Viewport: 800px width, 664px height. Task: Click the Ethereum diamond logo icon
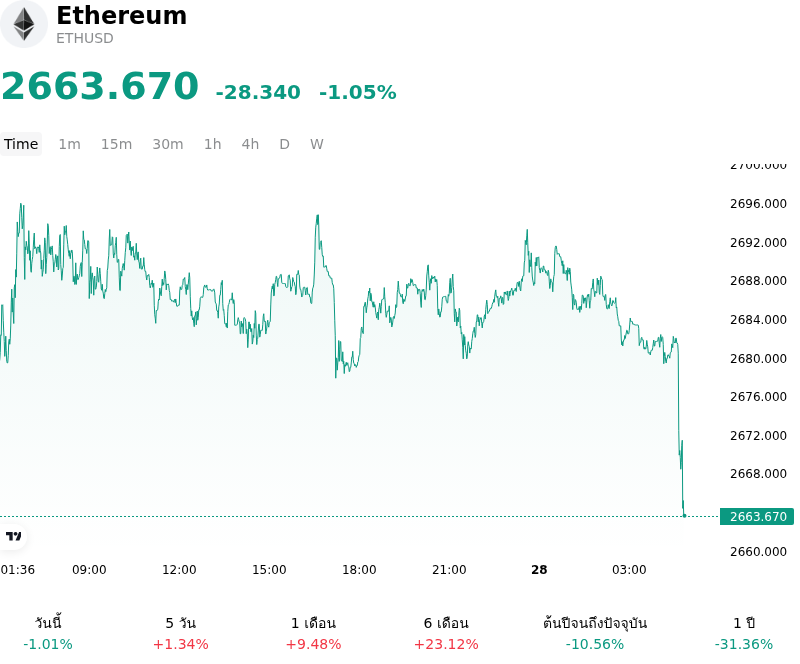pyautogui.click(x=23, y=24)
